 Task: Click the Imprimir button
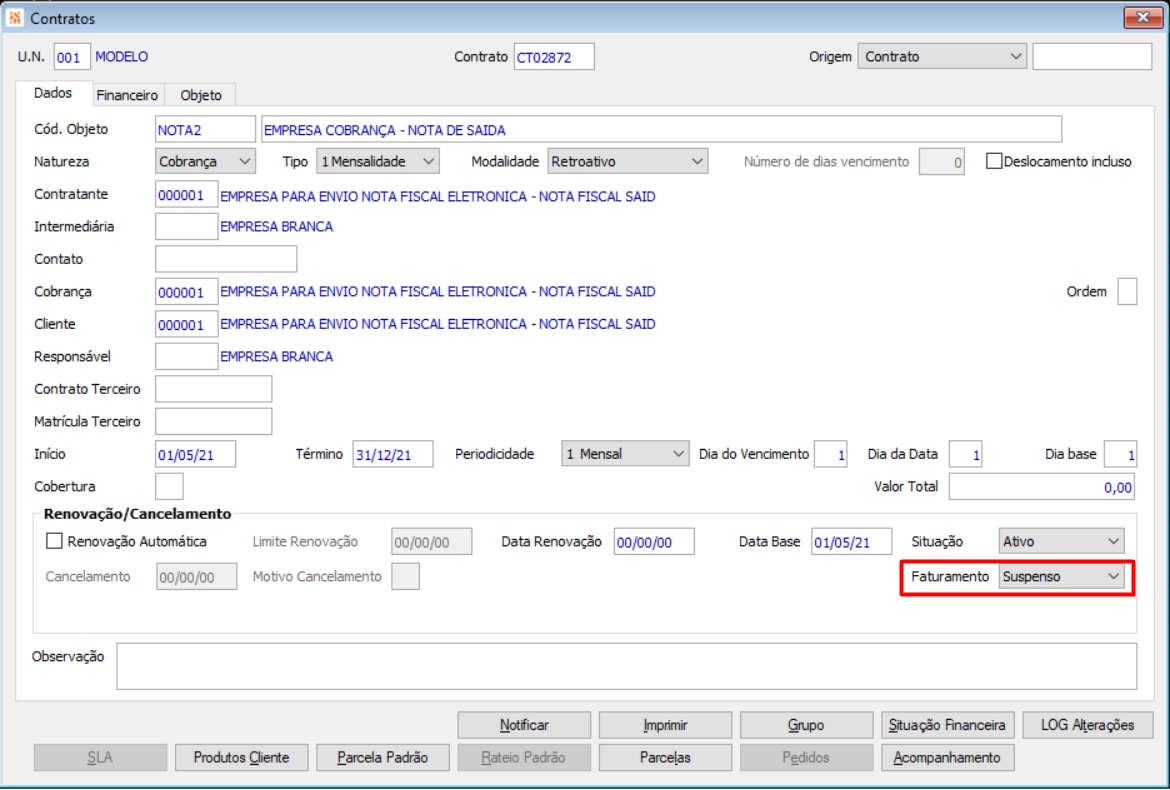[665, 724]
